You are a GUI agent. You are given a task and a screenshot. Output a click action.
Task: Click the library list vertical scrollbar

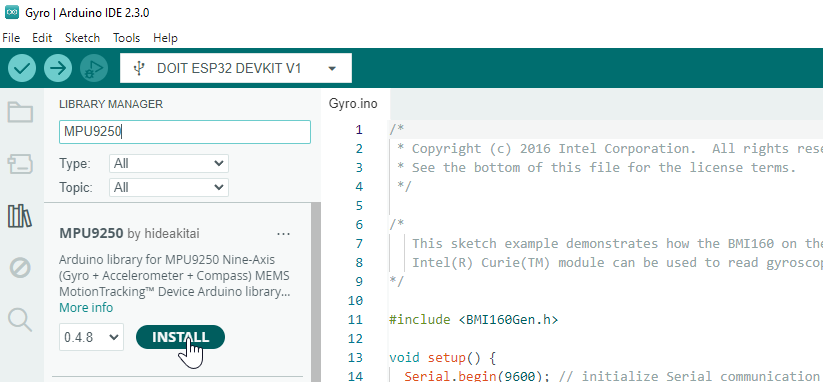point(316,292)
